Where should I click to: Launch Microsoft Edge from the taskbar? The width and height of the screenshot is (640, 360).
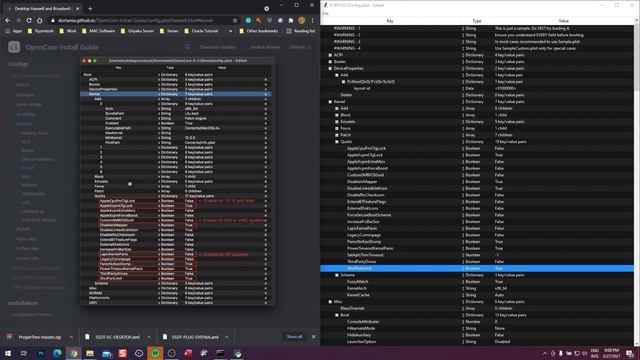[x=57, y=353]
